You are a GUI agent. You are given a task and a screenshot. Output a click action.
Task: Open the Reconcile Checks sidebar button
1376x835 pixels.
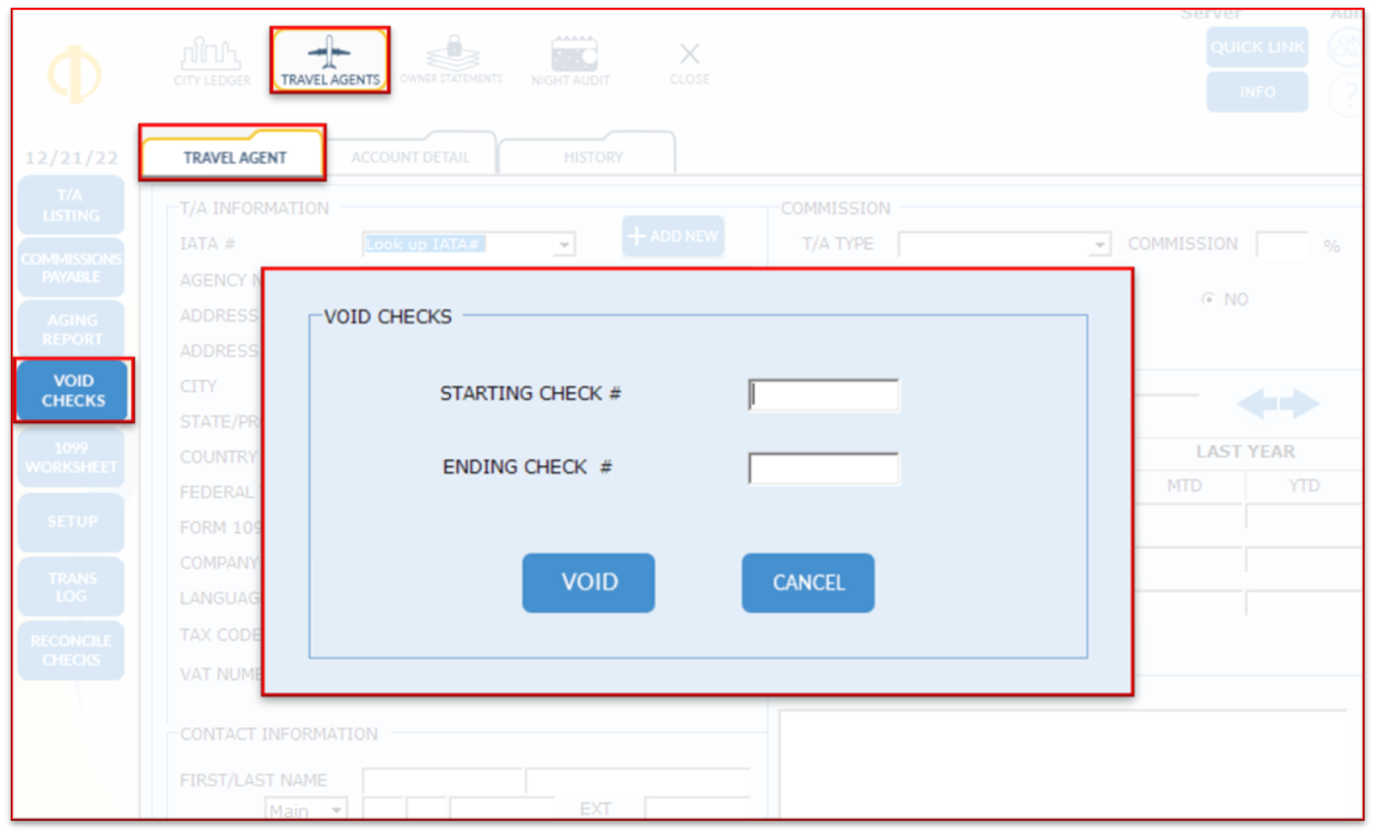coord(71,651)
